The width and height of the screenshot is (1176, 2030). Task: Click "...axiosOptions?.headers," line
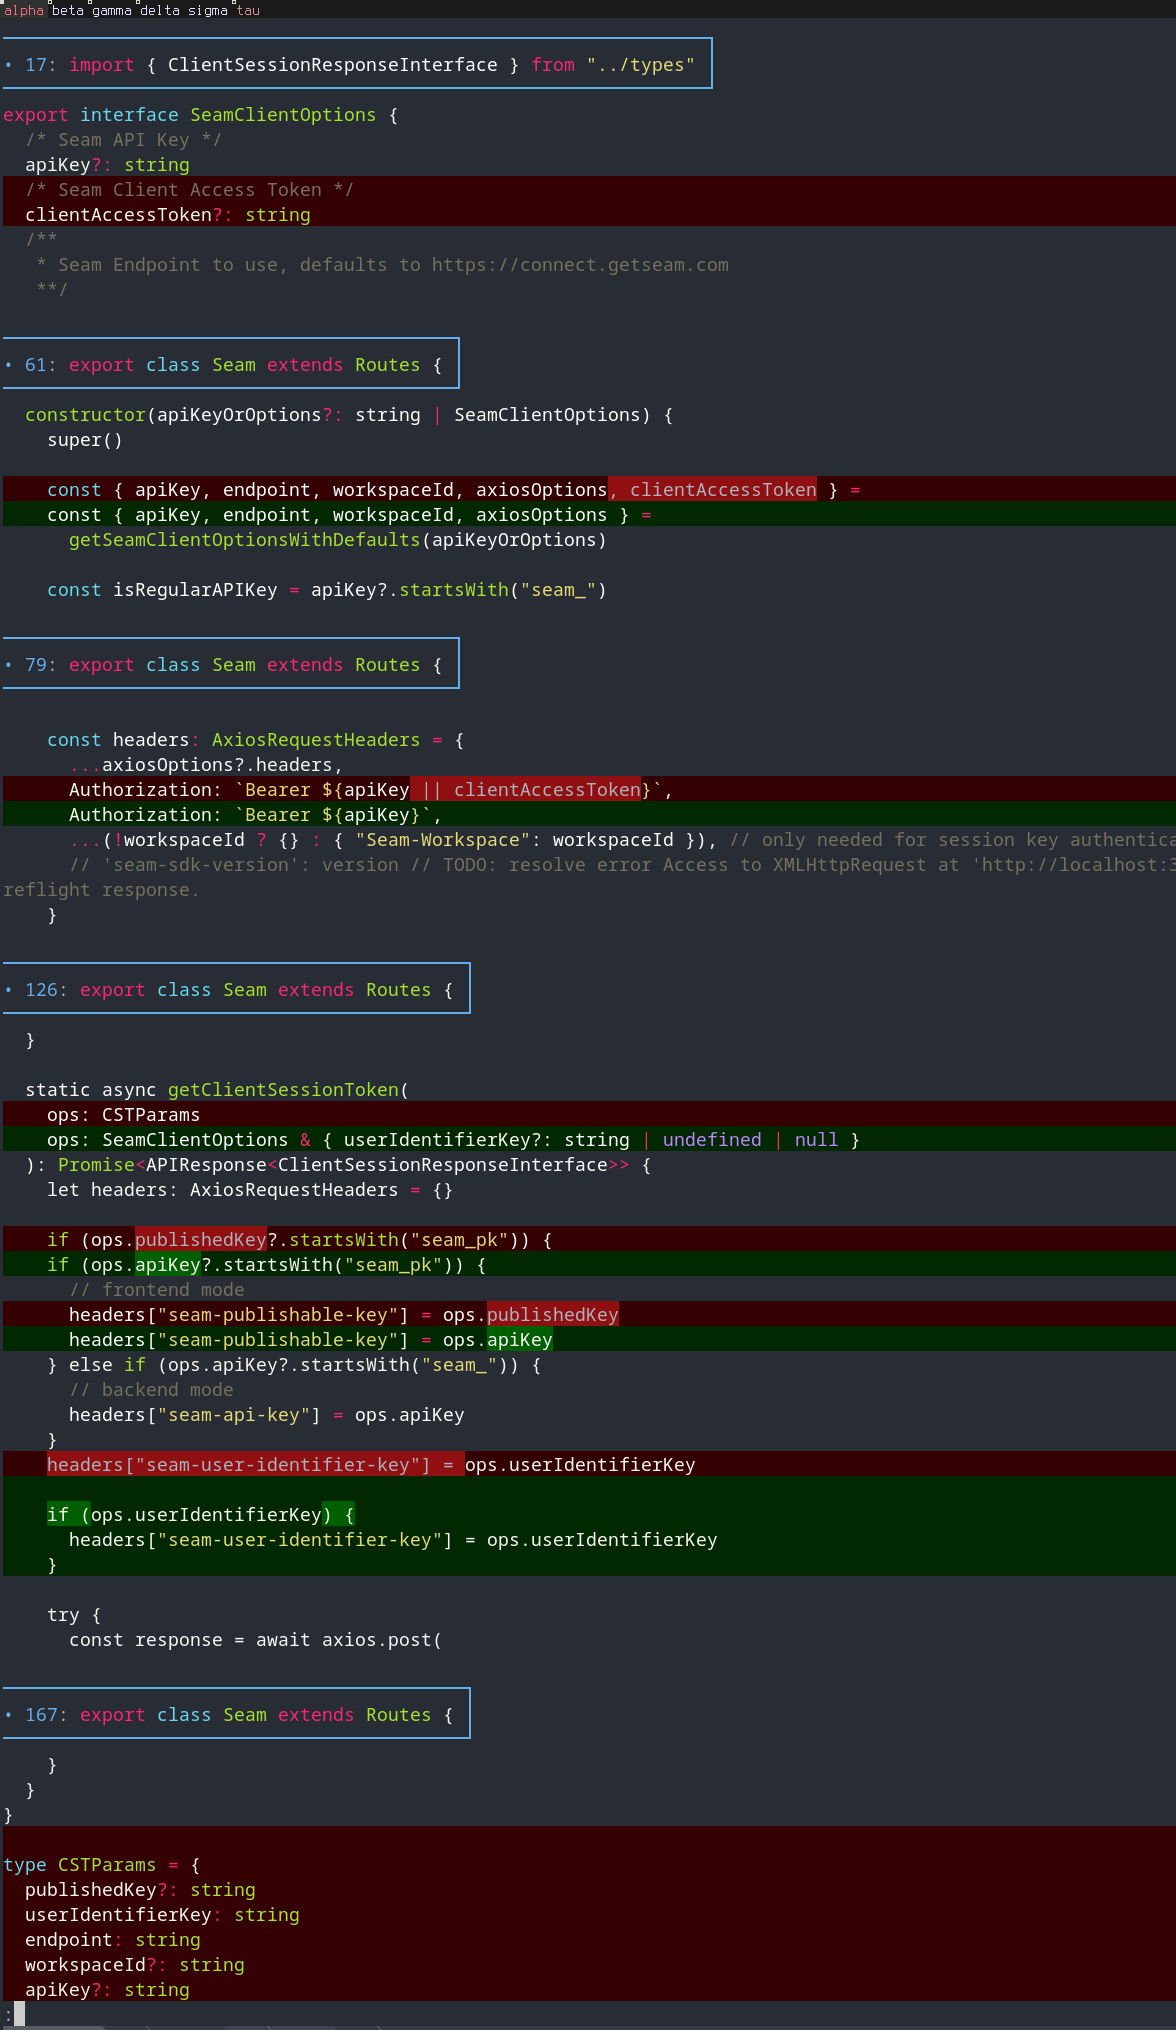(x=206, y=765)
